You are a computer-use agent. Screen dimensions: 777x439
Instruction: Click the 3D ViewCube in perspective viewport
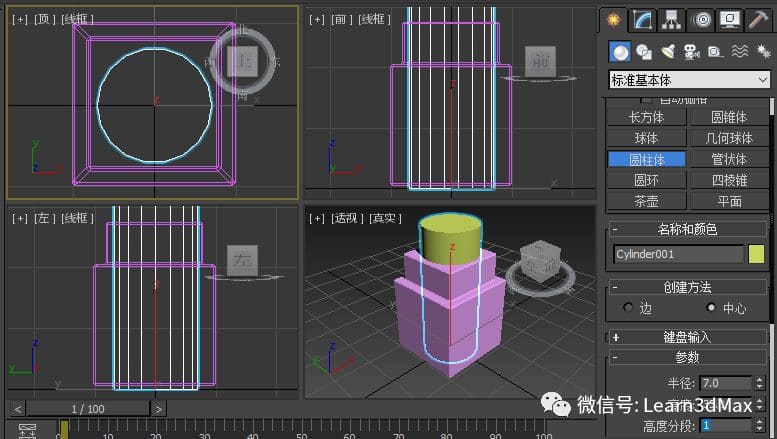[x=540, y=261]
